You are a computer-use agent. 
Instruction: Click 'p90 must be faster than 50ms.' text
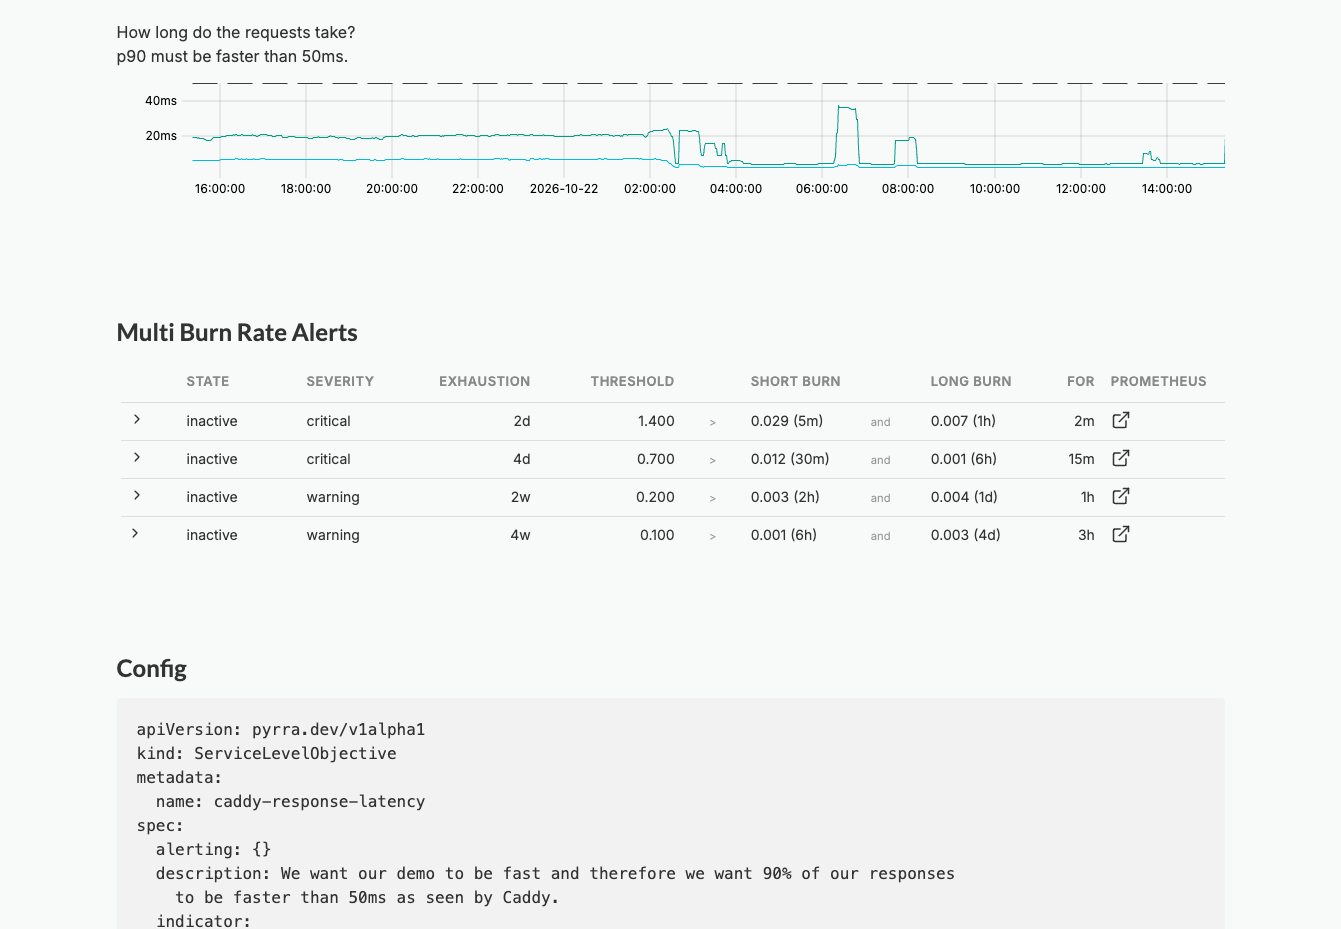pos(232,57)
